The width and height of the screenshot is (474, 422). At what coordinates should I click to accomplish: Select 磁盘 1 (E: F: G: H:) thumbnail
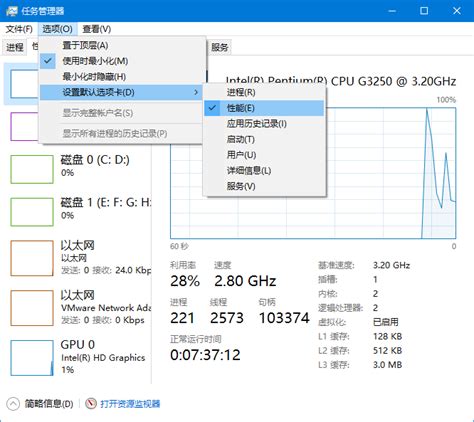pyautogui.click(x=32, y=212)
